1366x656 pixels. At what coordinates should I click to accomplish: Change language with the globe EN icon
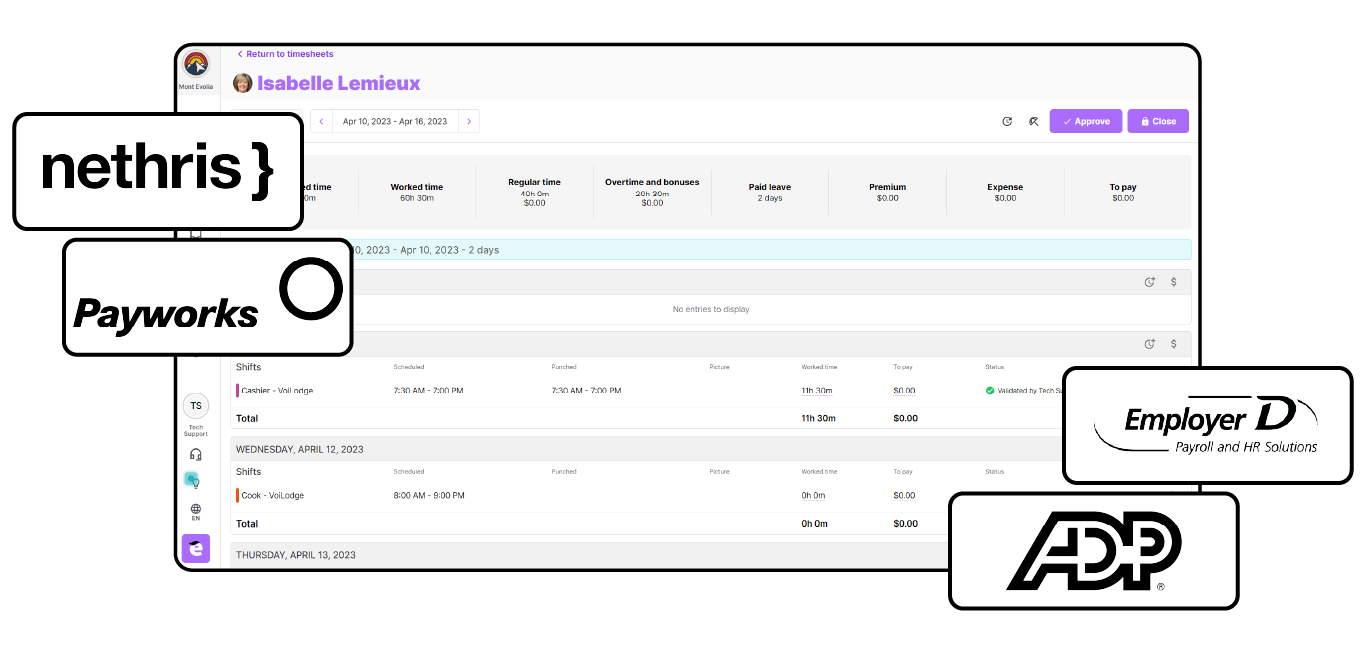[196, 512]
